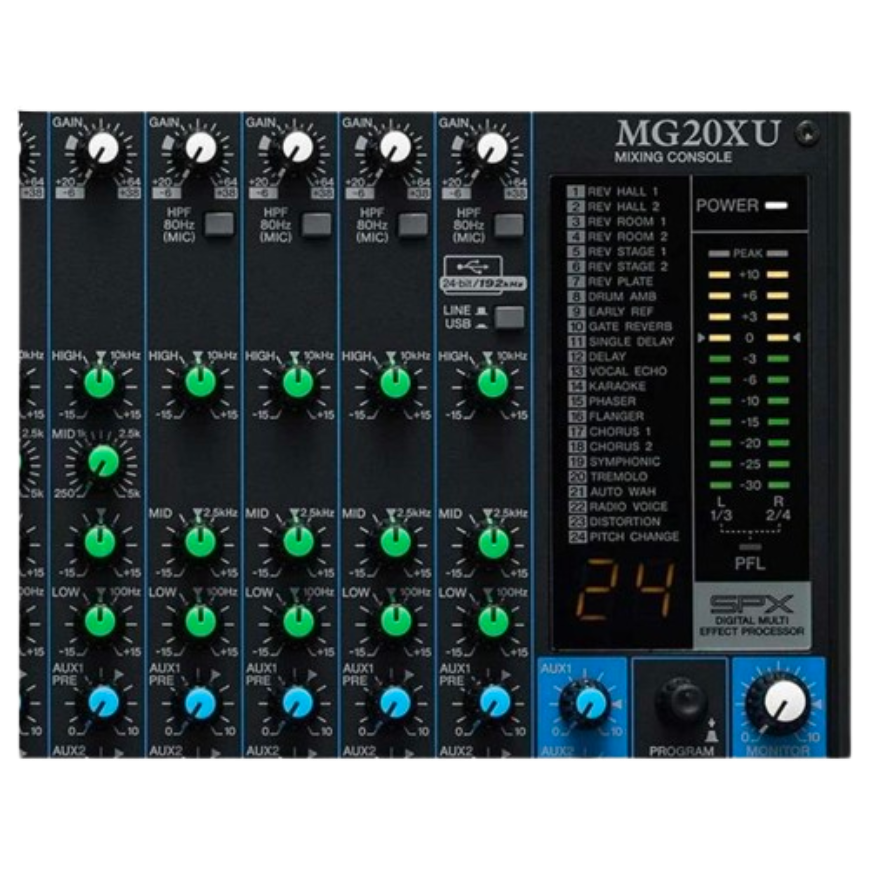The width and height of the screenshot is (870, 870).
Task: Click the L 1/3 meter channel label
Action: (721, 509)
